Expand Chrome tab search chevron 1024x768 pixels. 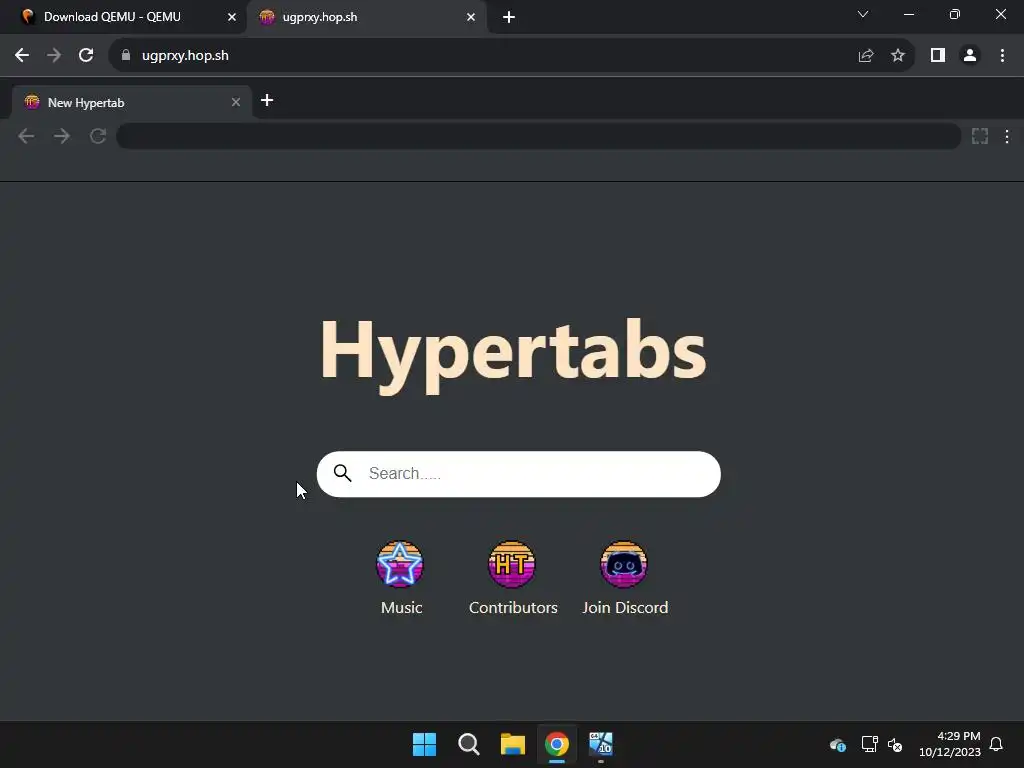coord(863,14)
